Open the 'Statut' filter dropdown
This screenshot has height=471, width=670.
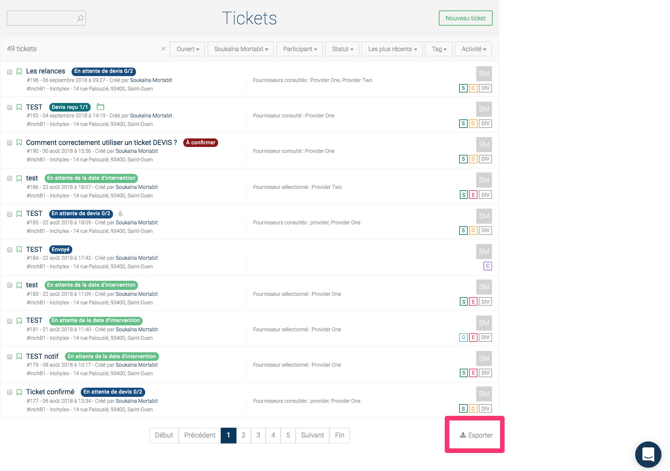coord(342,49)
